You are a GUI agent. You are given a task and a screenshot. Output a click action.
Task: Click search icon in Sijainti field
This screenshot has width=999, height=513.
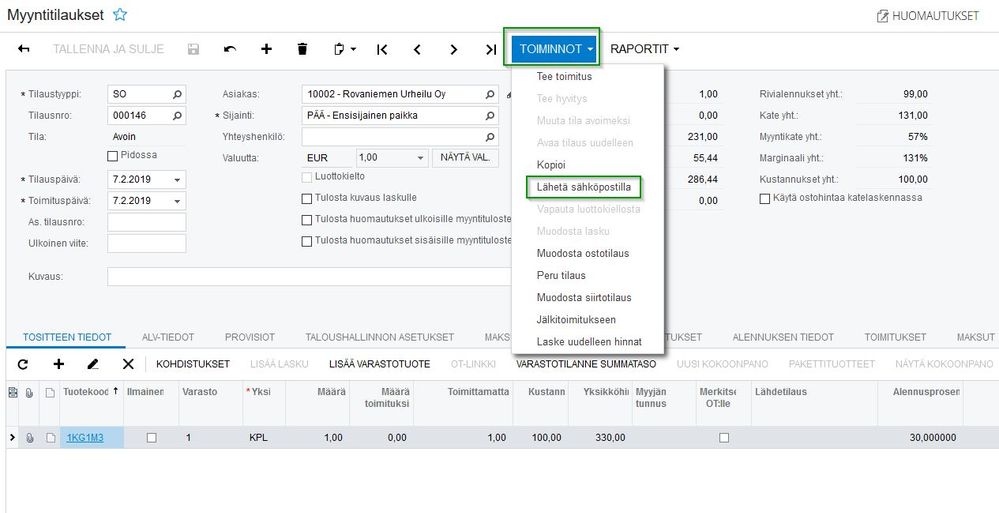[489, 116]
